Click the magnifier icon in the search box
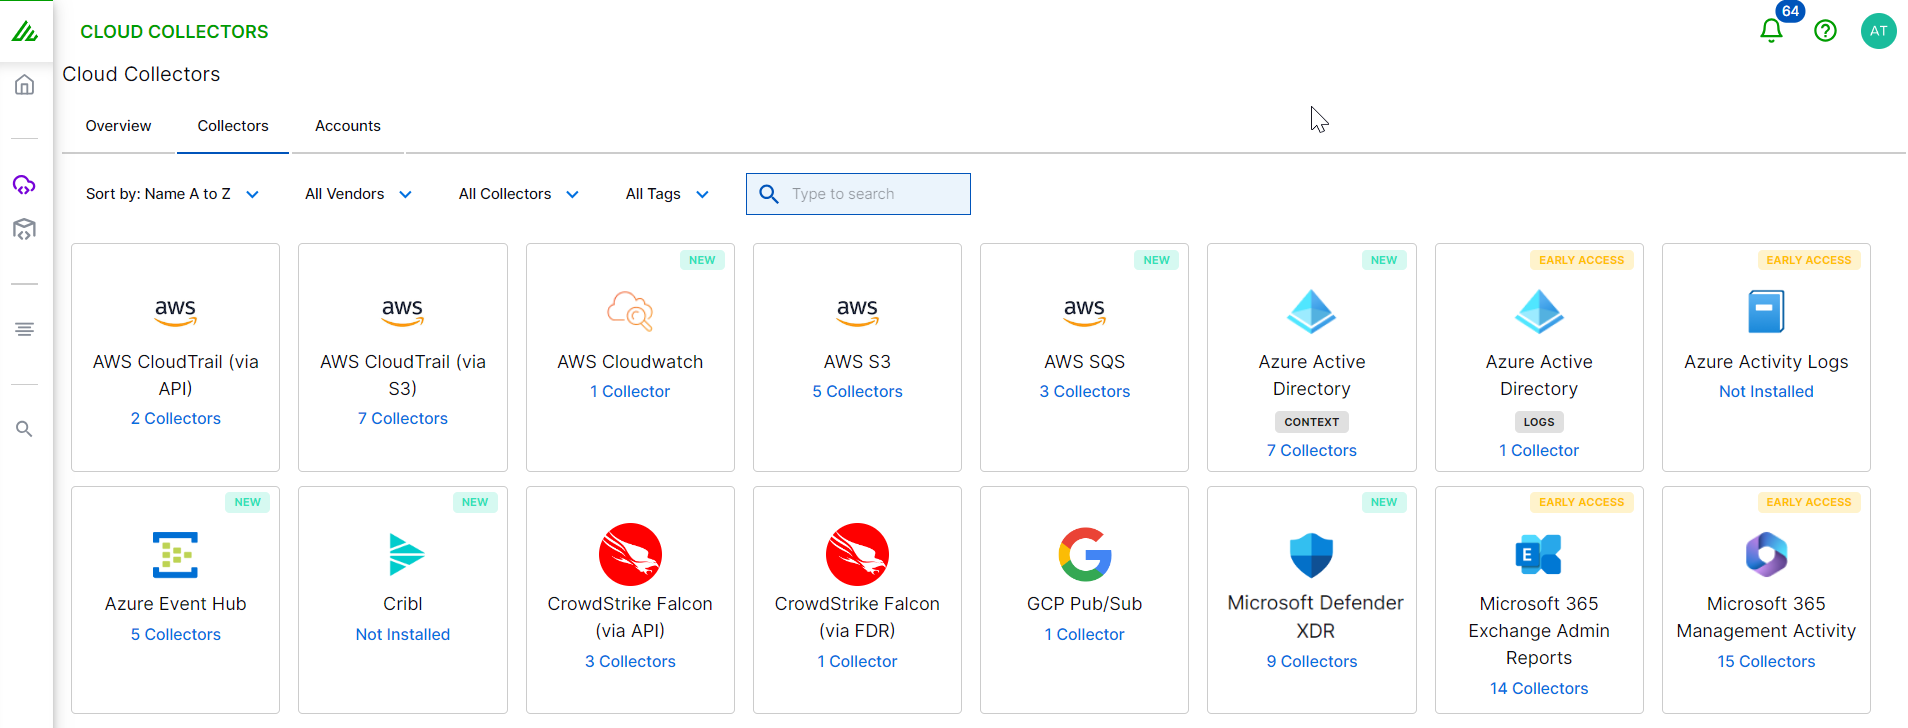Screen dimensions: 1908x728 pyautogui.click(x=768, y=194)
